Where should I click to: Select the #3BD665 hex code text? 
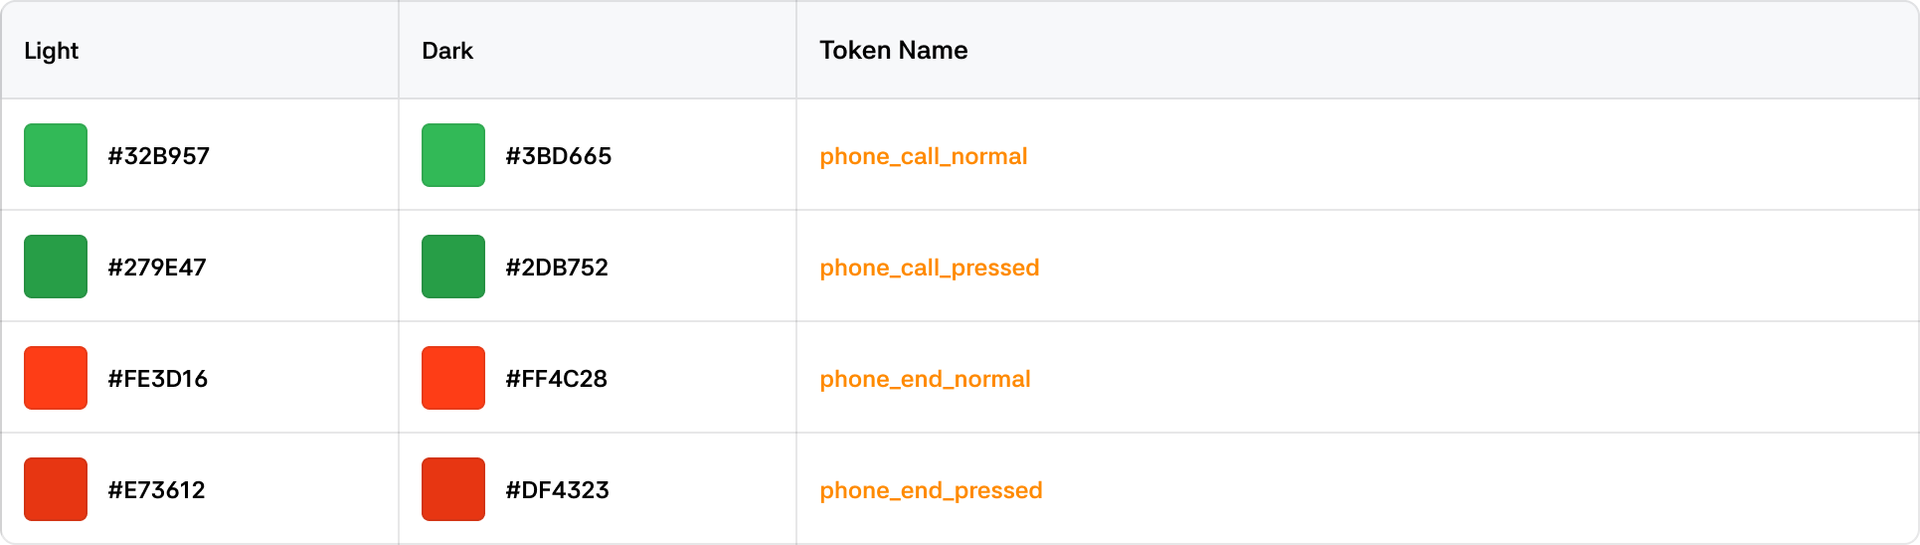point(558,156)
